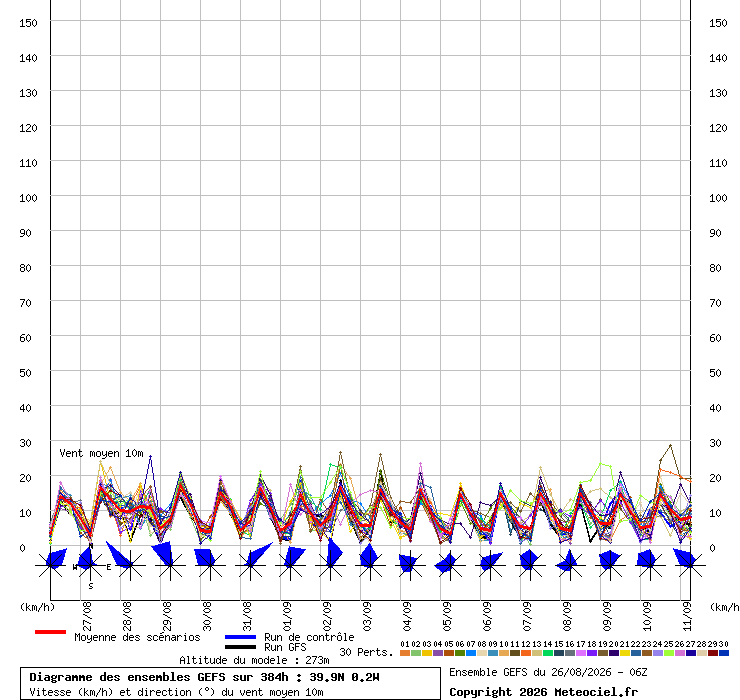
Task: Click the purple spike peak near 28/08
Action: click(151, 456)
